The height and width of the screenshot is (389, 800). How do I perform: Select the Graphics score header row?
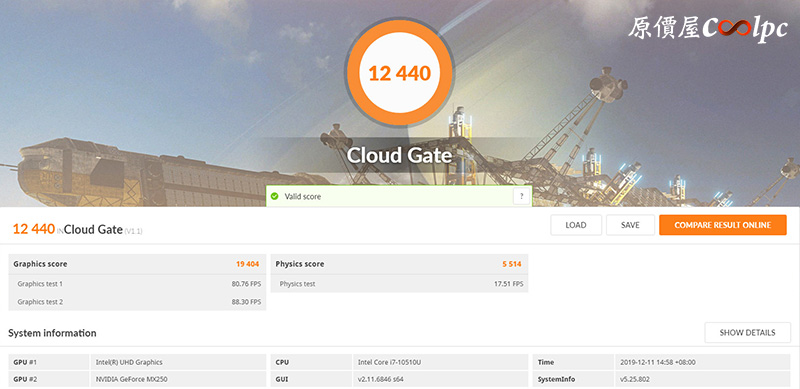[x=137, y=264]
